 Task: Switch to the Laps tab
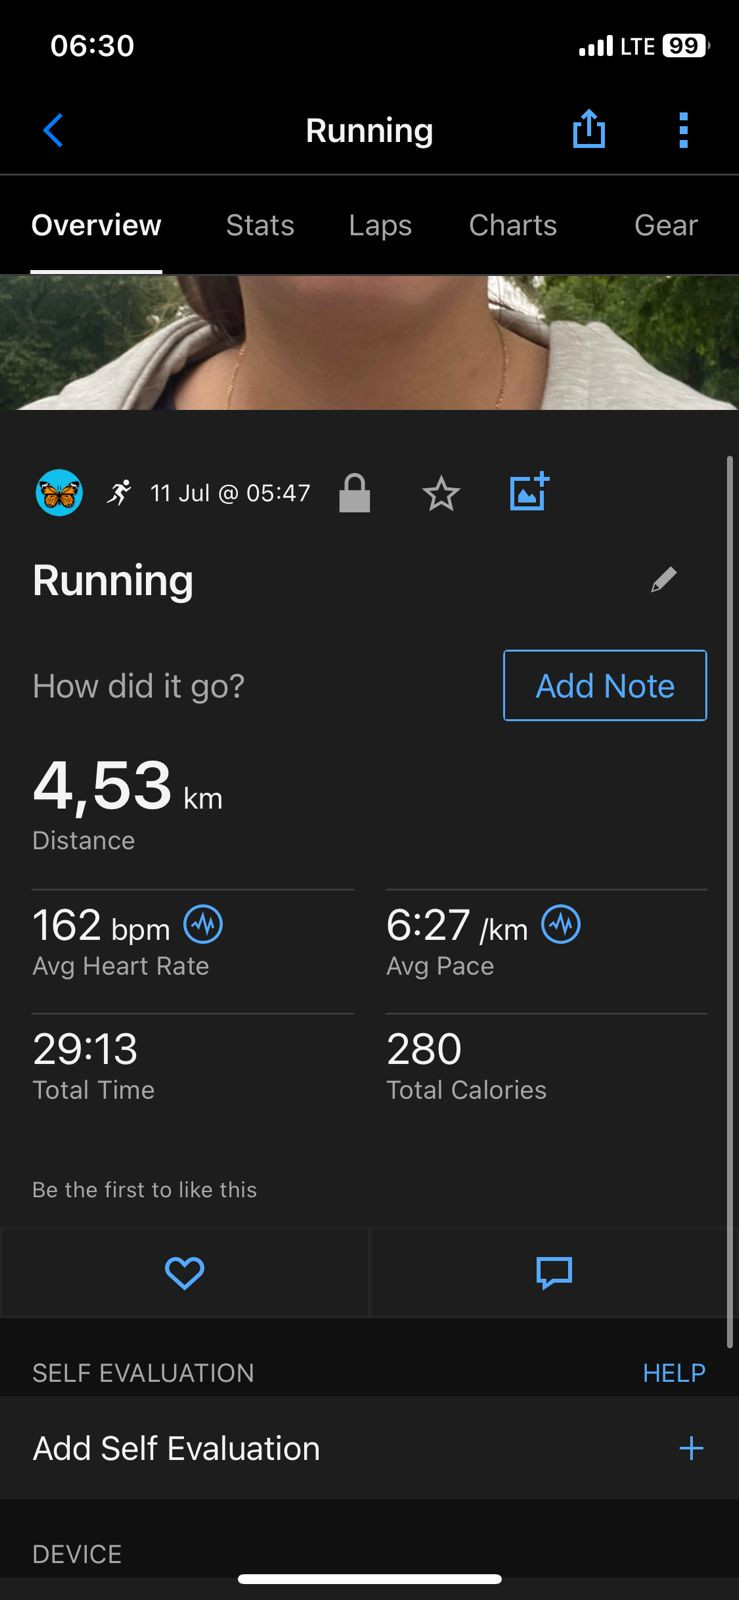(380, 225)
